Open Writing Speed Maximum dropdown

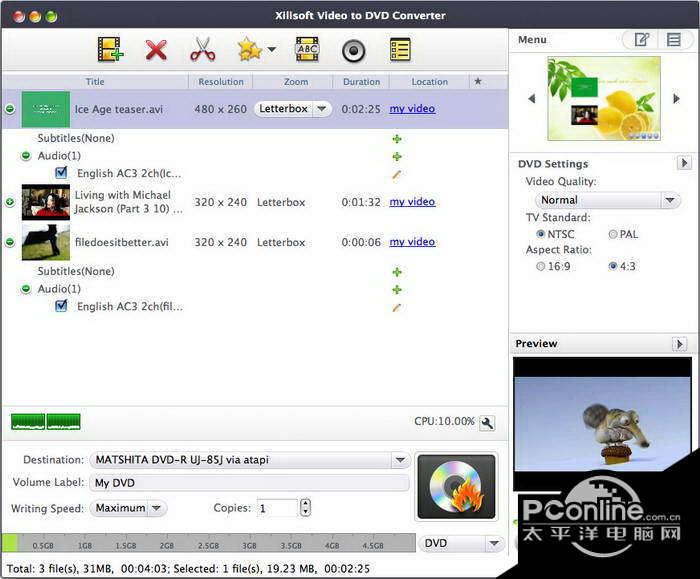point(129,508)
